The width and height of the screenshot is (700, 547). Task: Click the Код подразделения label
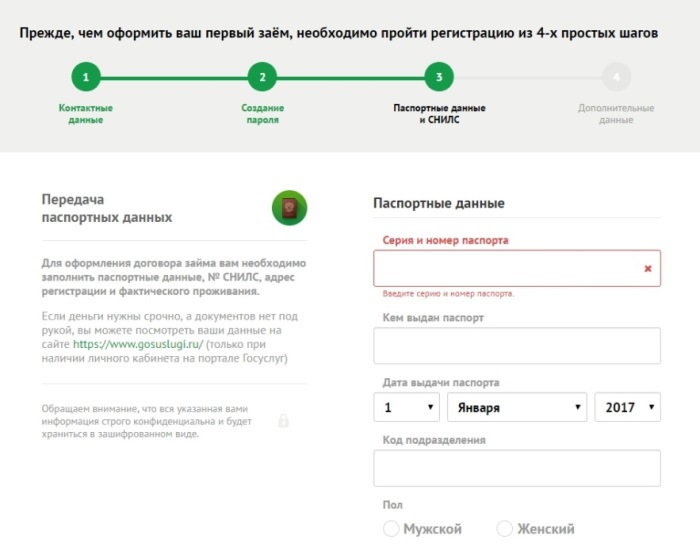point(434,440)
